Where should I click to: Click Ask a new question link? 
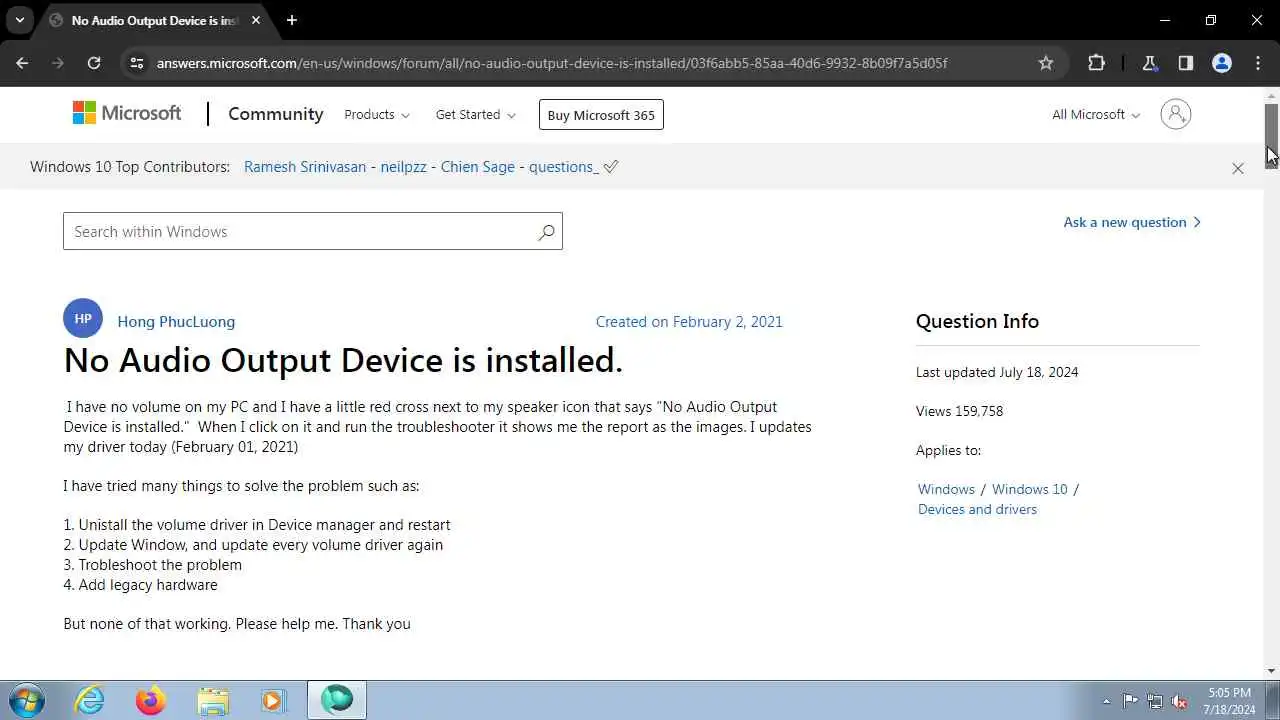click(1132, 222)
